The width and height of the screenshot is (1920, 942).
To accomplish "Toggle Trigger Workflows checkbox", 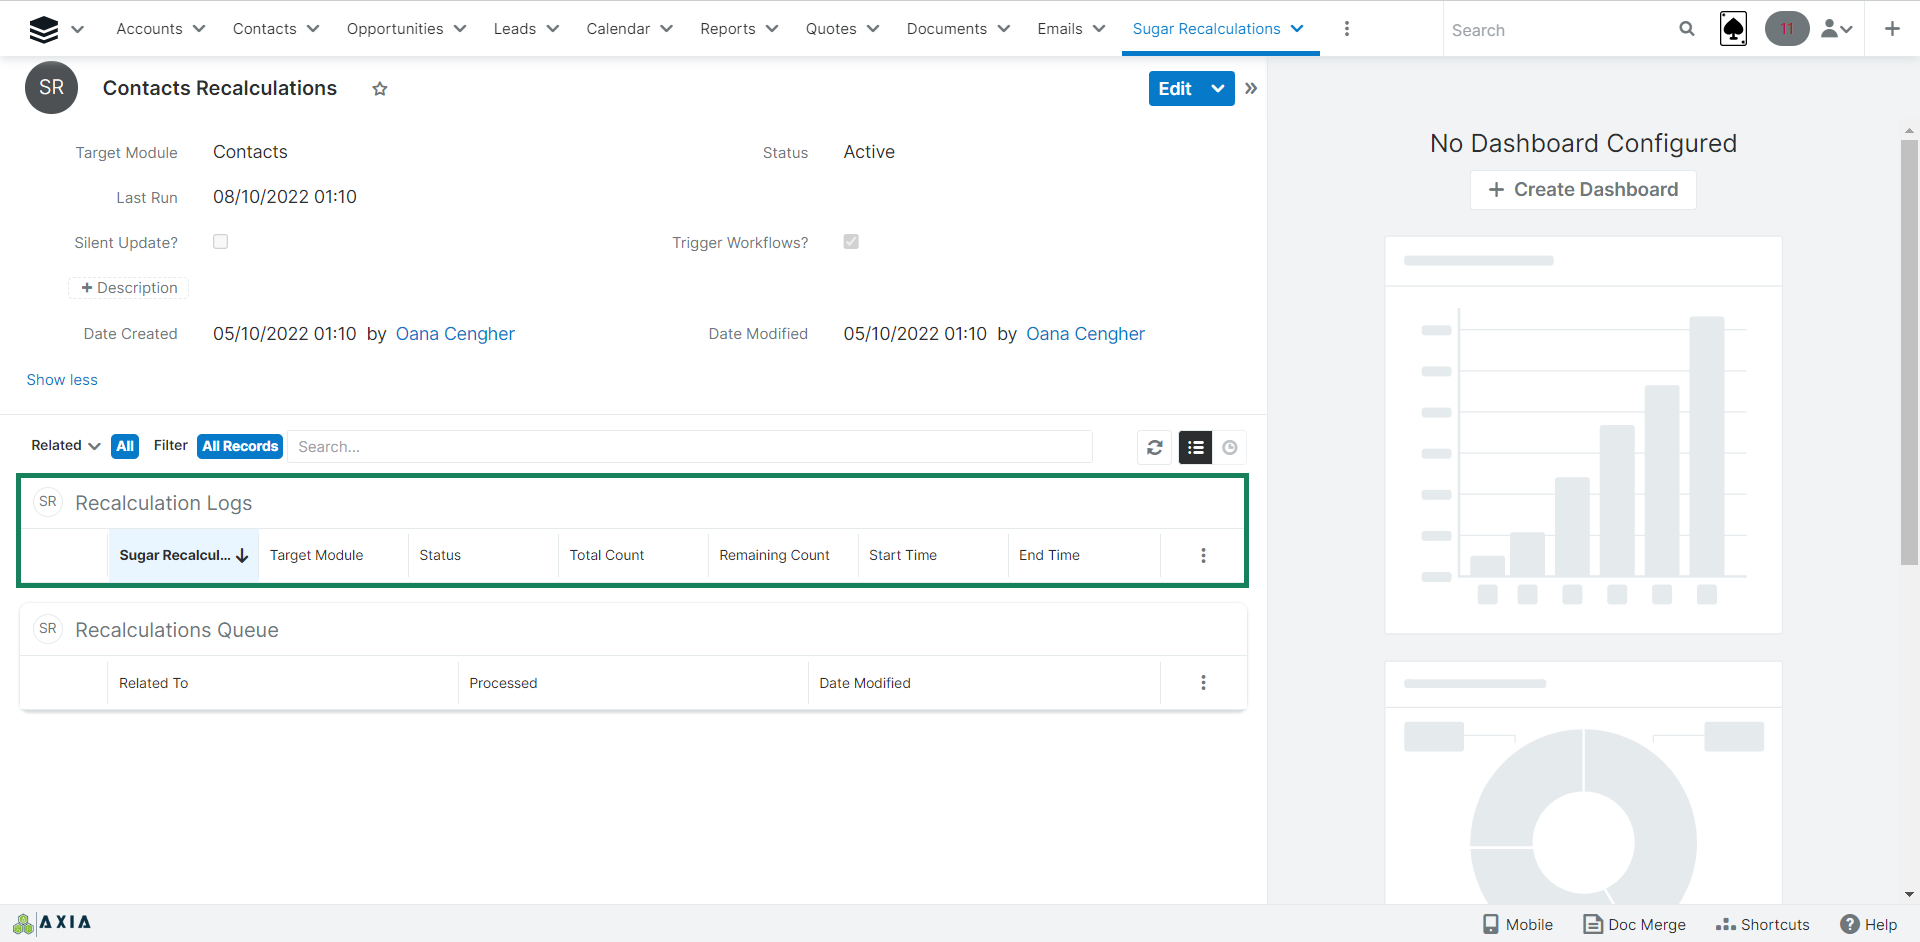I will point(851,242).
